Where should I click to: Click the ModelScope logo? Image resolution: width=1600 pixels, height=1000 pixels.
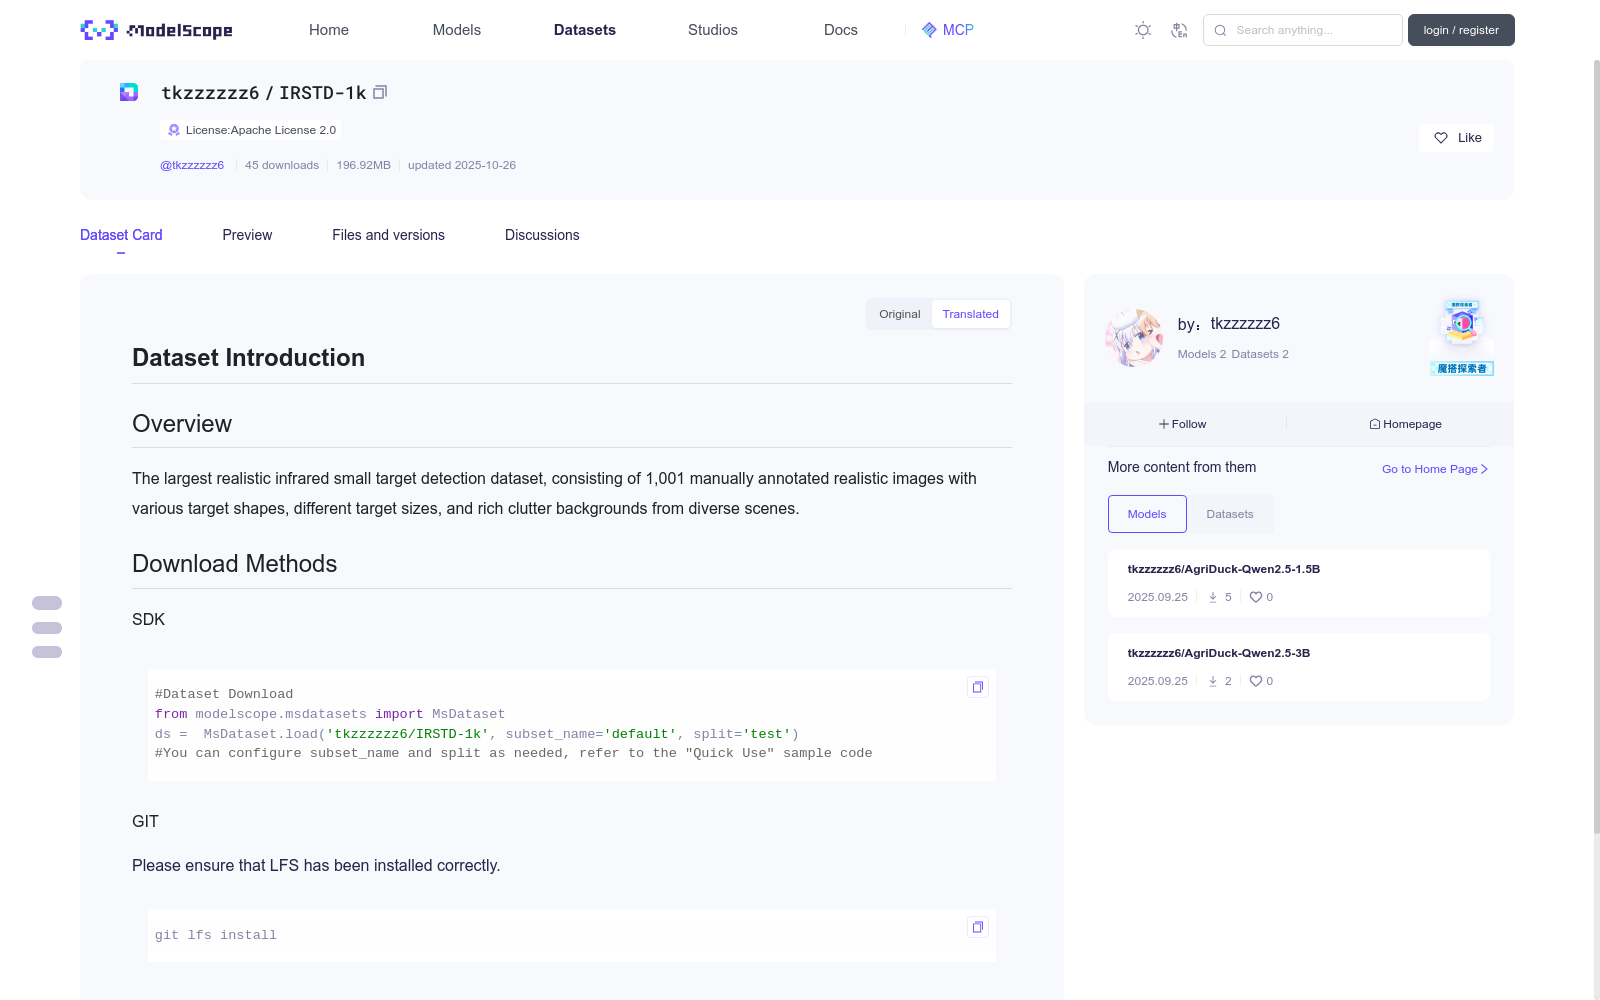[156, 30]
